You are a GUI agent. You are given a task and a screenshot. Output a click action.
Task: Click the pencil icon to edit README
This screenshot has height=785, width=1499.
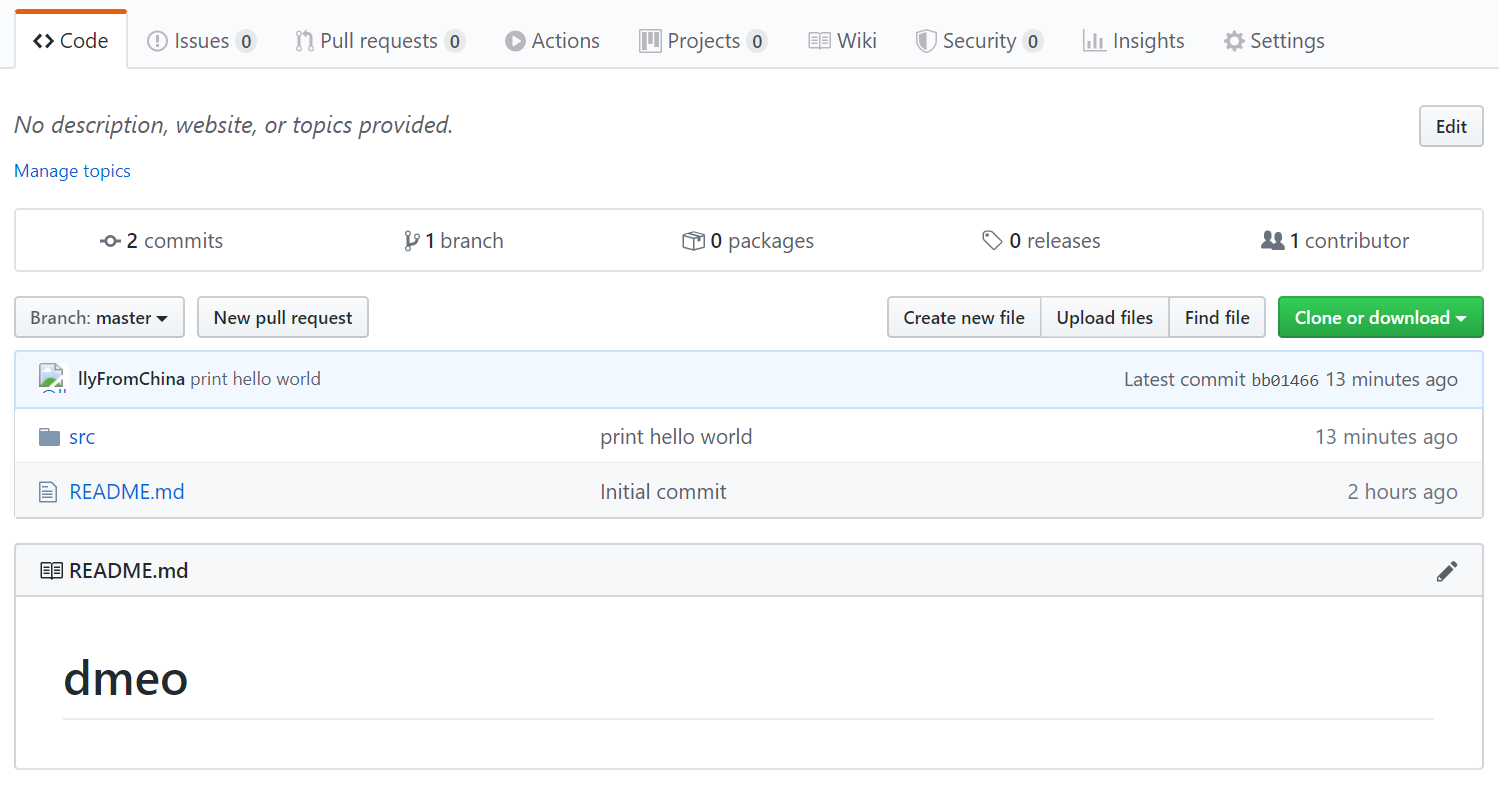coord(1447,571)
